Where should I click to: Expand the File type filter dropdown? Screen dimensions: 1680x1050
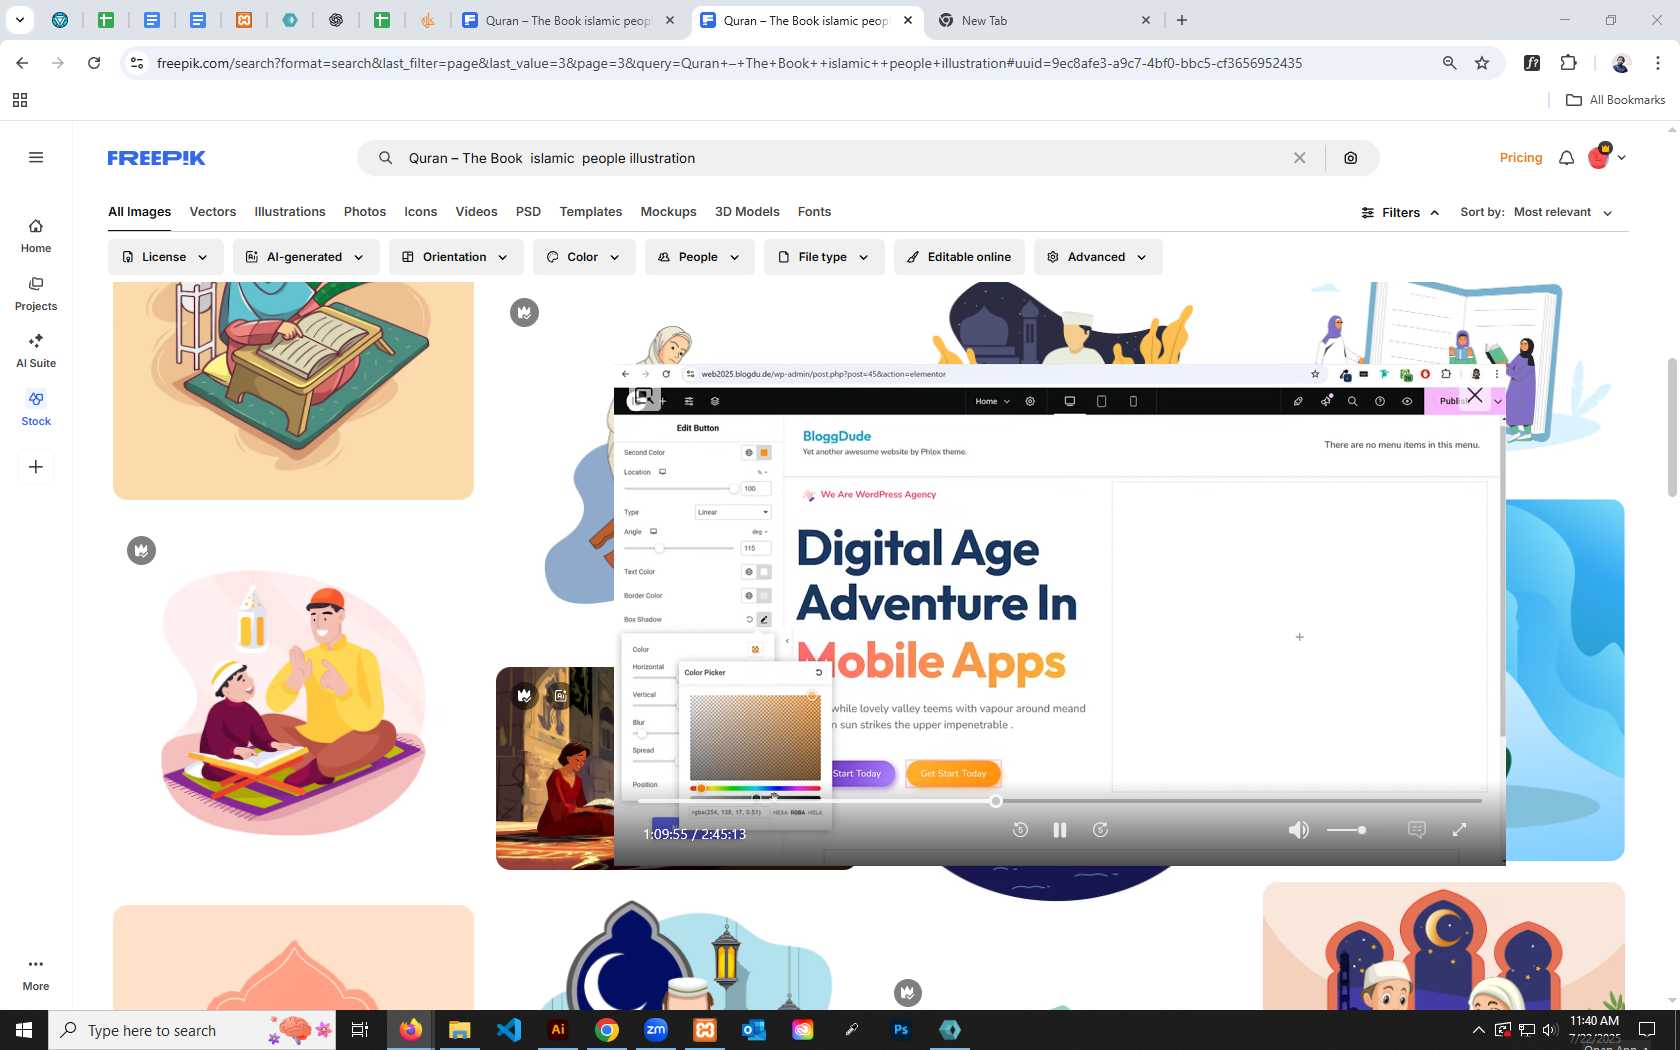pos(824,257)
